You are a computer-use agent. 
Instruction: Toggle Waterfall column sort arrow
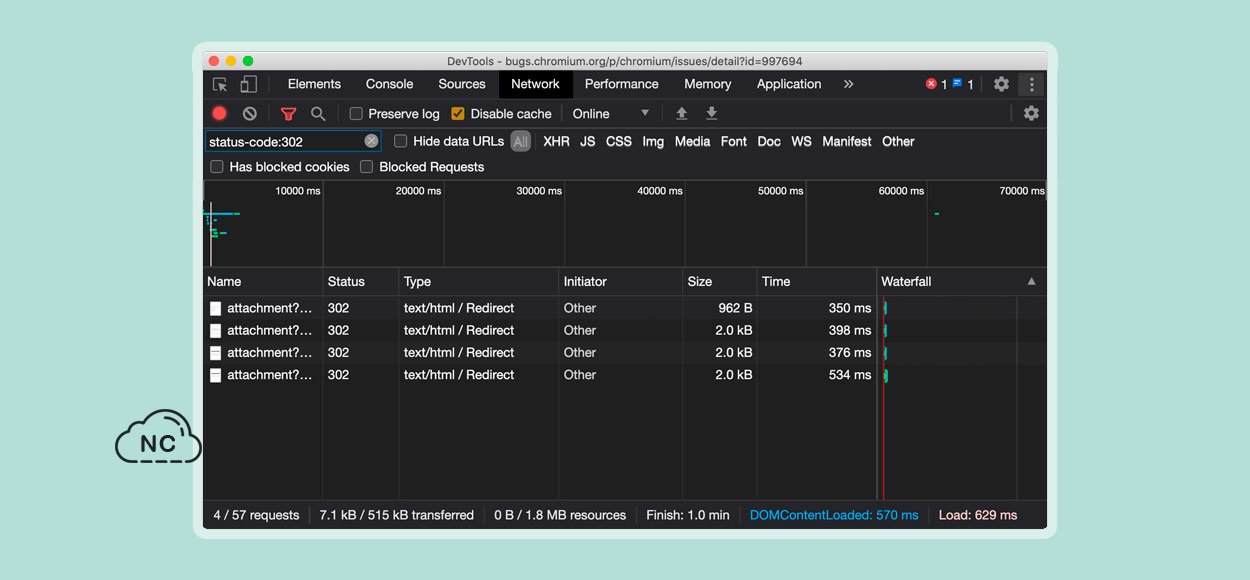point(1031,282)
